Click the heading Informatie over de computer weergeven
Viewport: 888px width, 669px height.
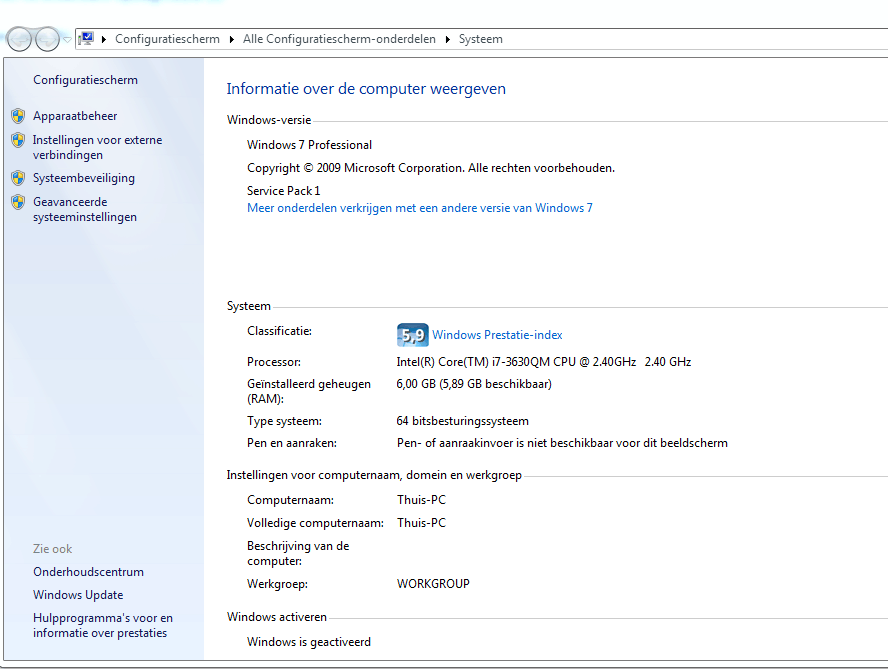tap(366, 89)
